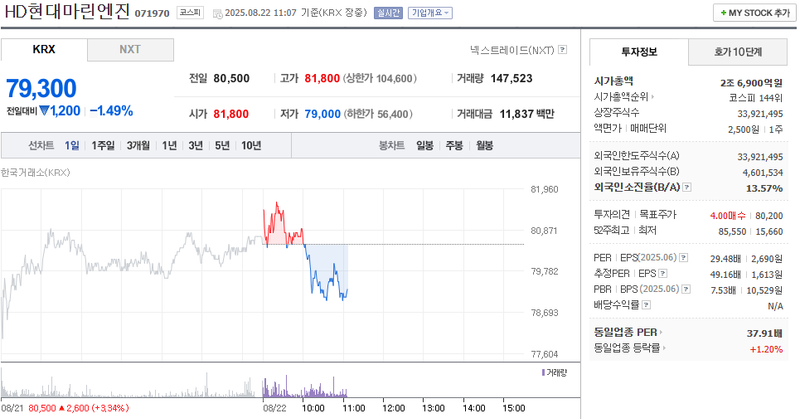Select the 3개월 line chart period
800x419 pixels.
[x=138, y=145]
